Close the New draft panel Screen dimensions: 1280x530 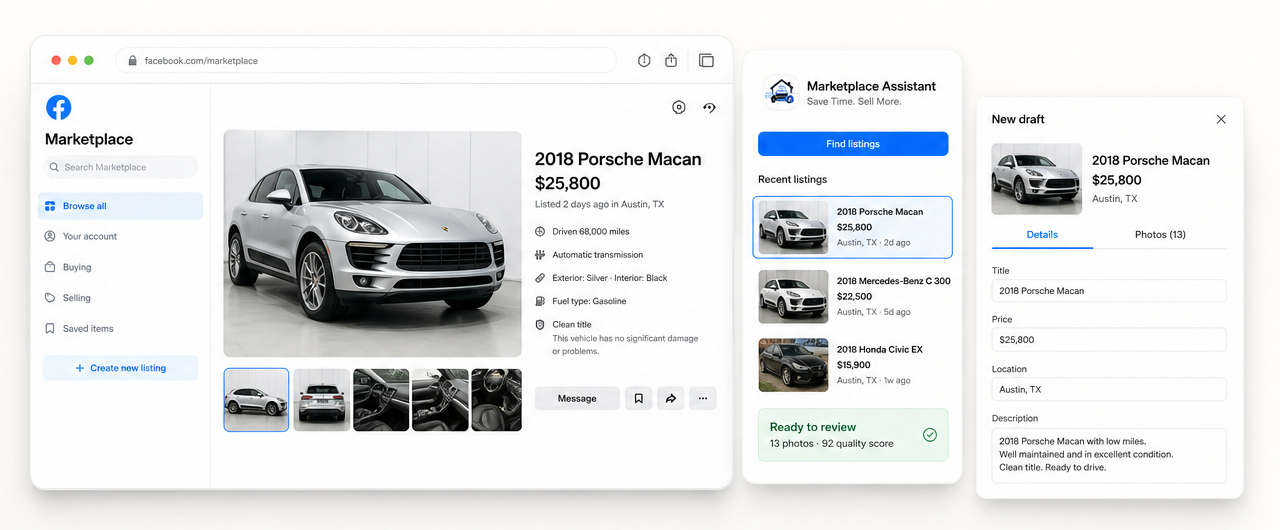pyautogui.click(x=1221, y=119)
